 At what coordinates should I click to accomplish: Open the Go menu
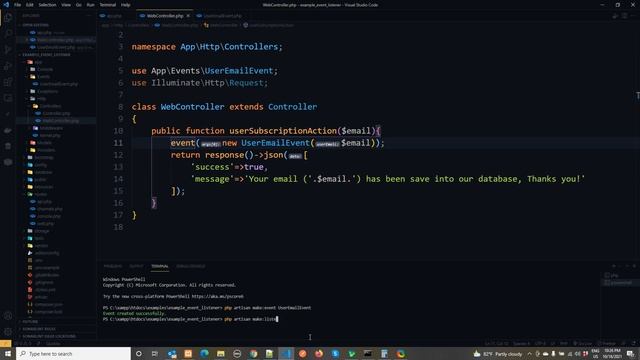79,5
